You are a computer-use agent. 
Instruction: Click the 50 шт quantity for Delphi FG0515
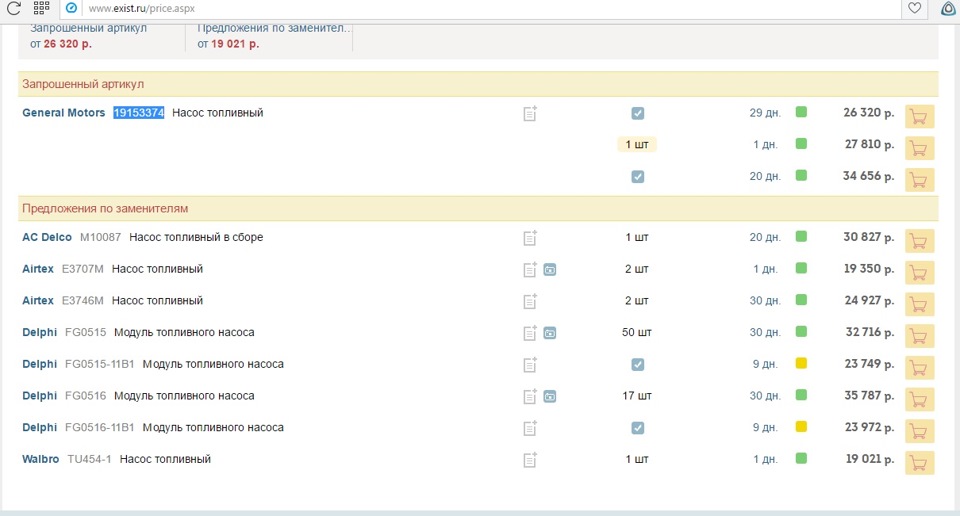(x=637, y=332)
